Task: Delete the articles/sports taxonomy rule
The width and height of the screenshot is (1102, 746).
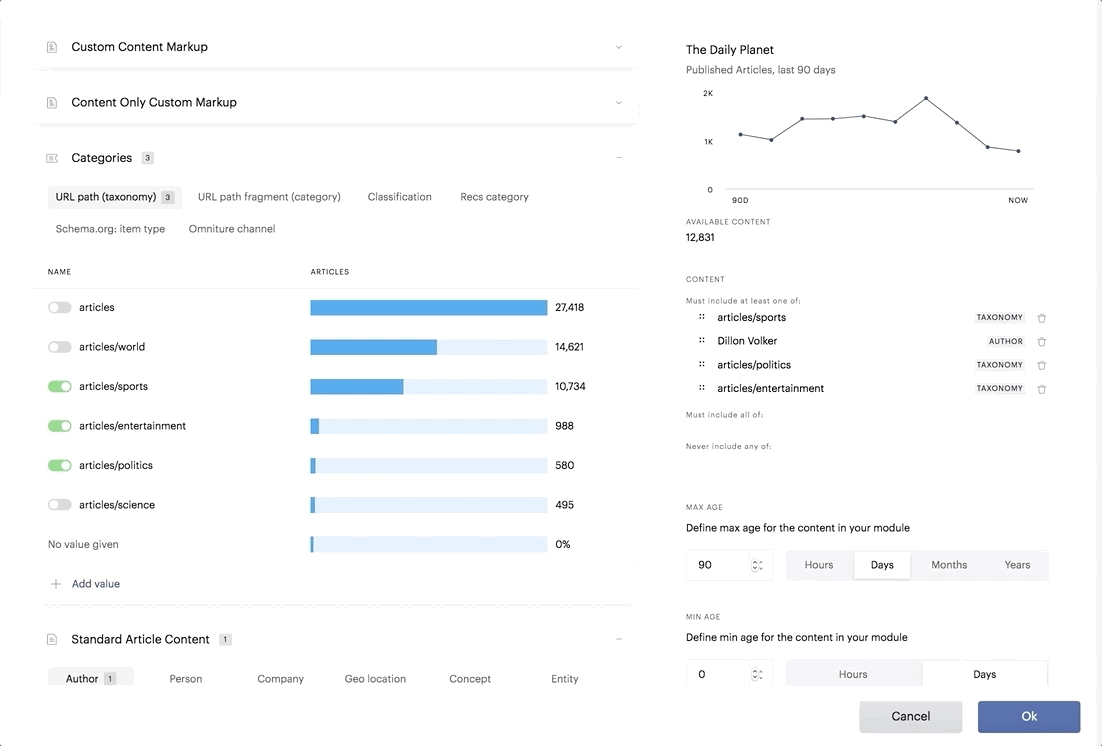Action: (1042, 318)
